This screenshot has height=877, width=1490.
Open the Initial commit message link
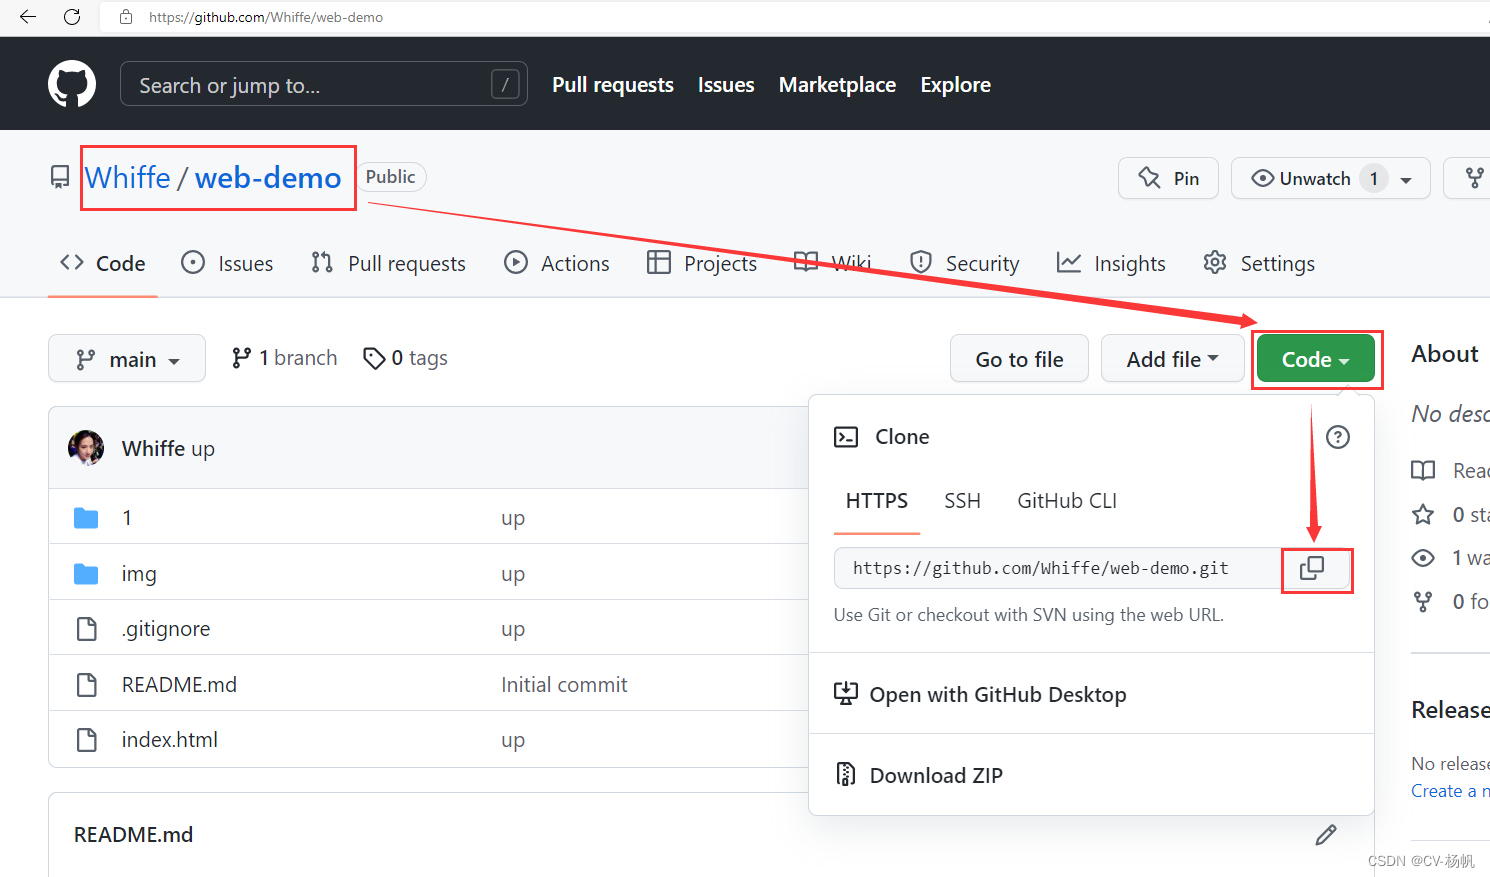tap(564, 685)
